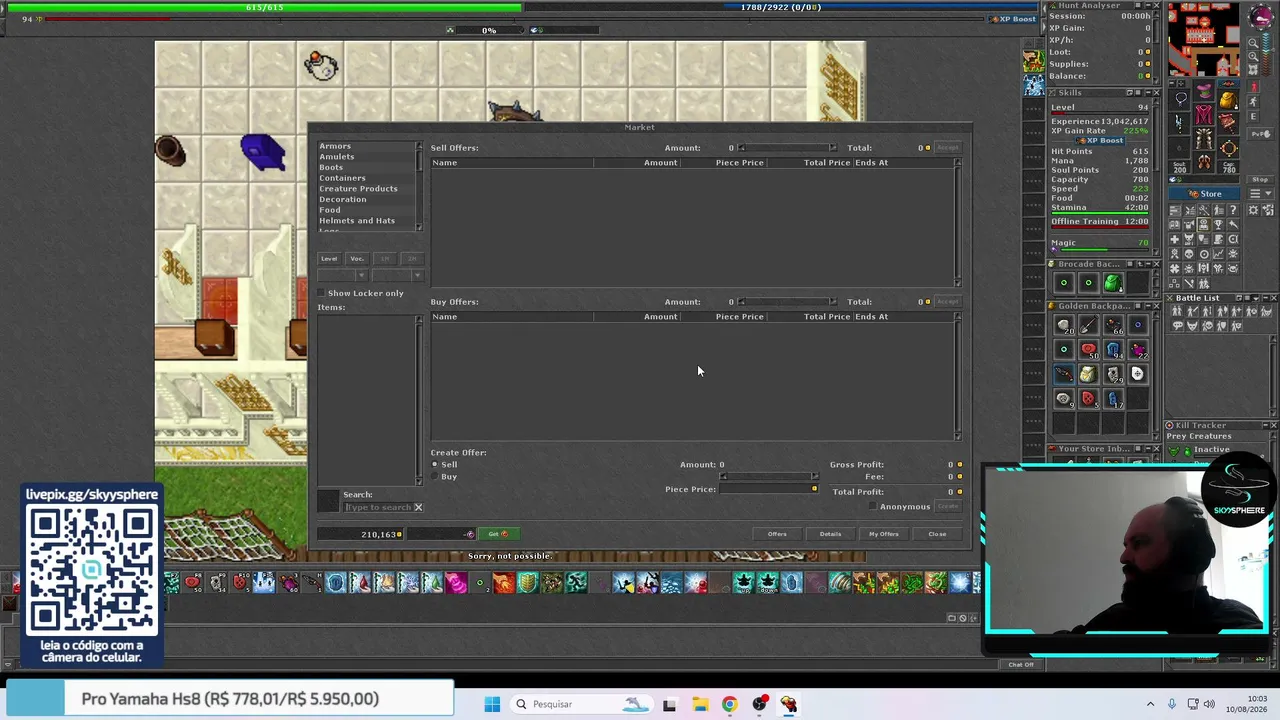Toggle the Level filter button
Image resolution: width=1280 pixels, height=720 pixels.
[329, 259]
